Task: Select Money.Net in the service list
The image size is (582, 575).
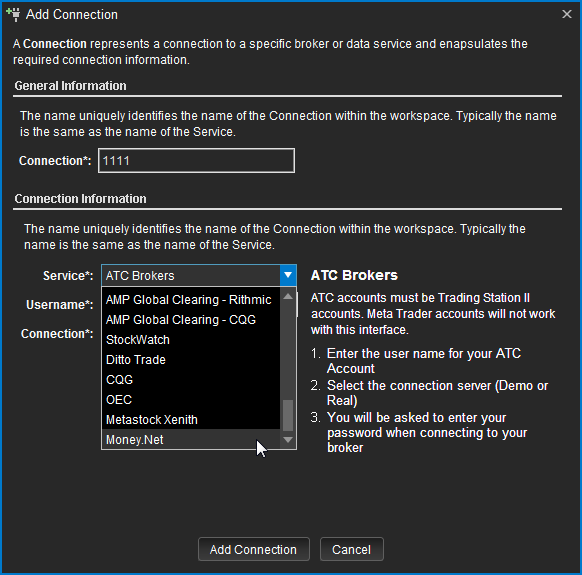Action: pyautogui.click(x=191, y=440)
